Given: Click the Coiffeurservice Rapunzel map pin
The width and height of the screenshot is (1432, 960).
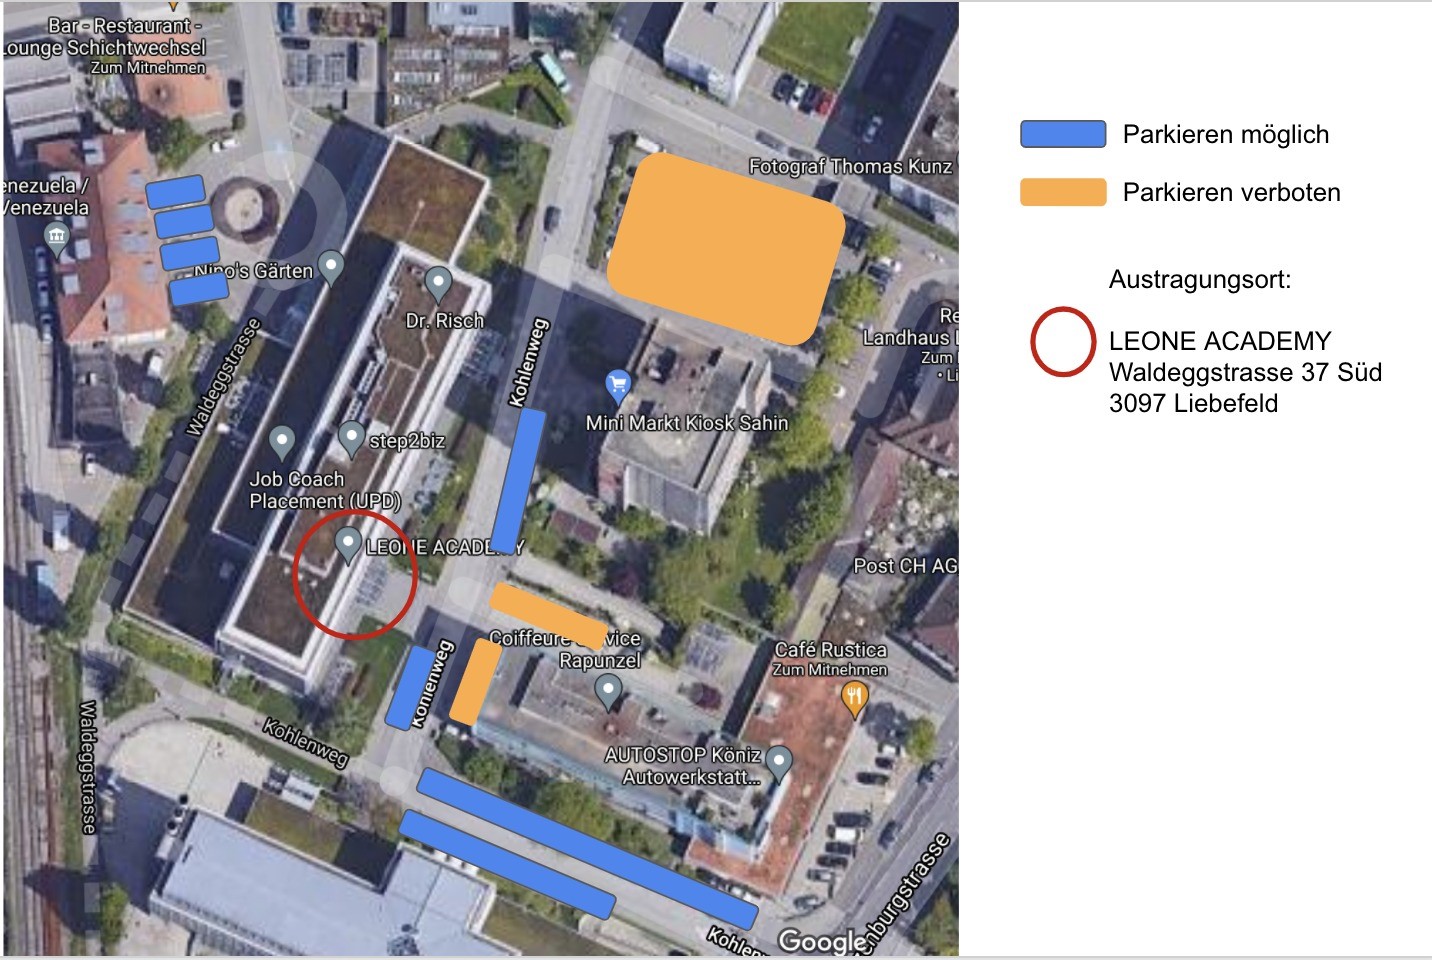Looking at the screenshot, I should pos(608,690).
